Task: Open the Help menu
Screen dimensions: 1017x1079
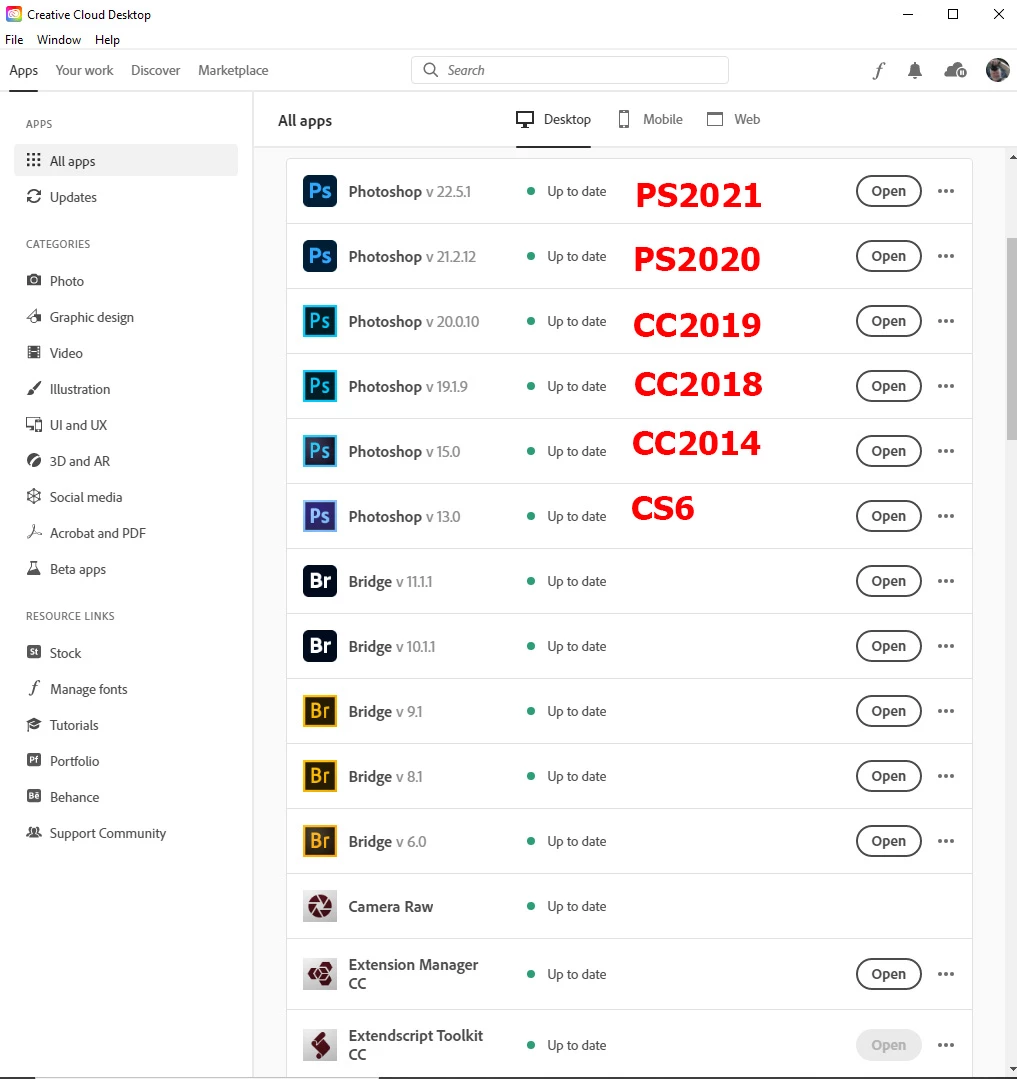Action: (x=107, y=40)
